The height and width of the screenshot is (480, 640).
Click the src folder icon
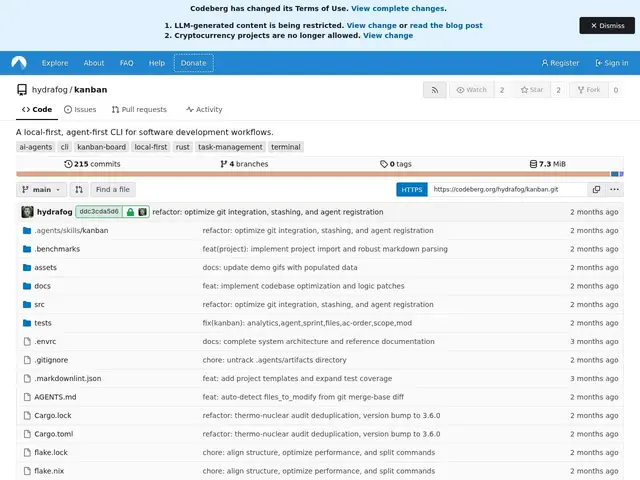[x=27, y=304]
